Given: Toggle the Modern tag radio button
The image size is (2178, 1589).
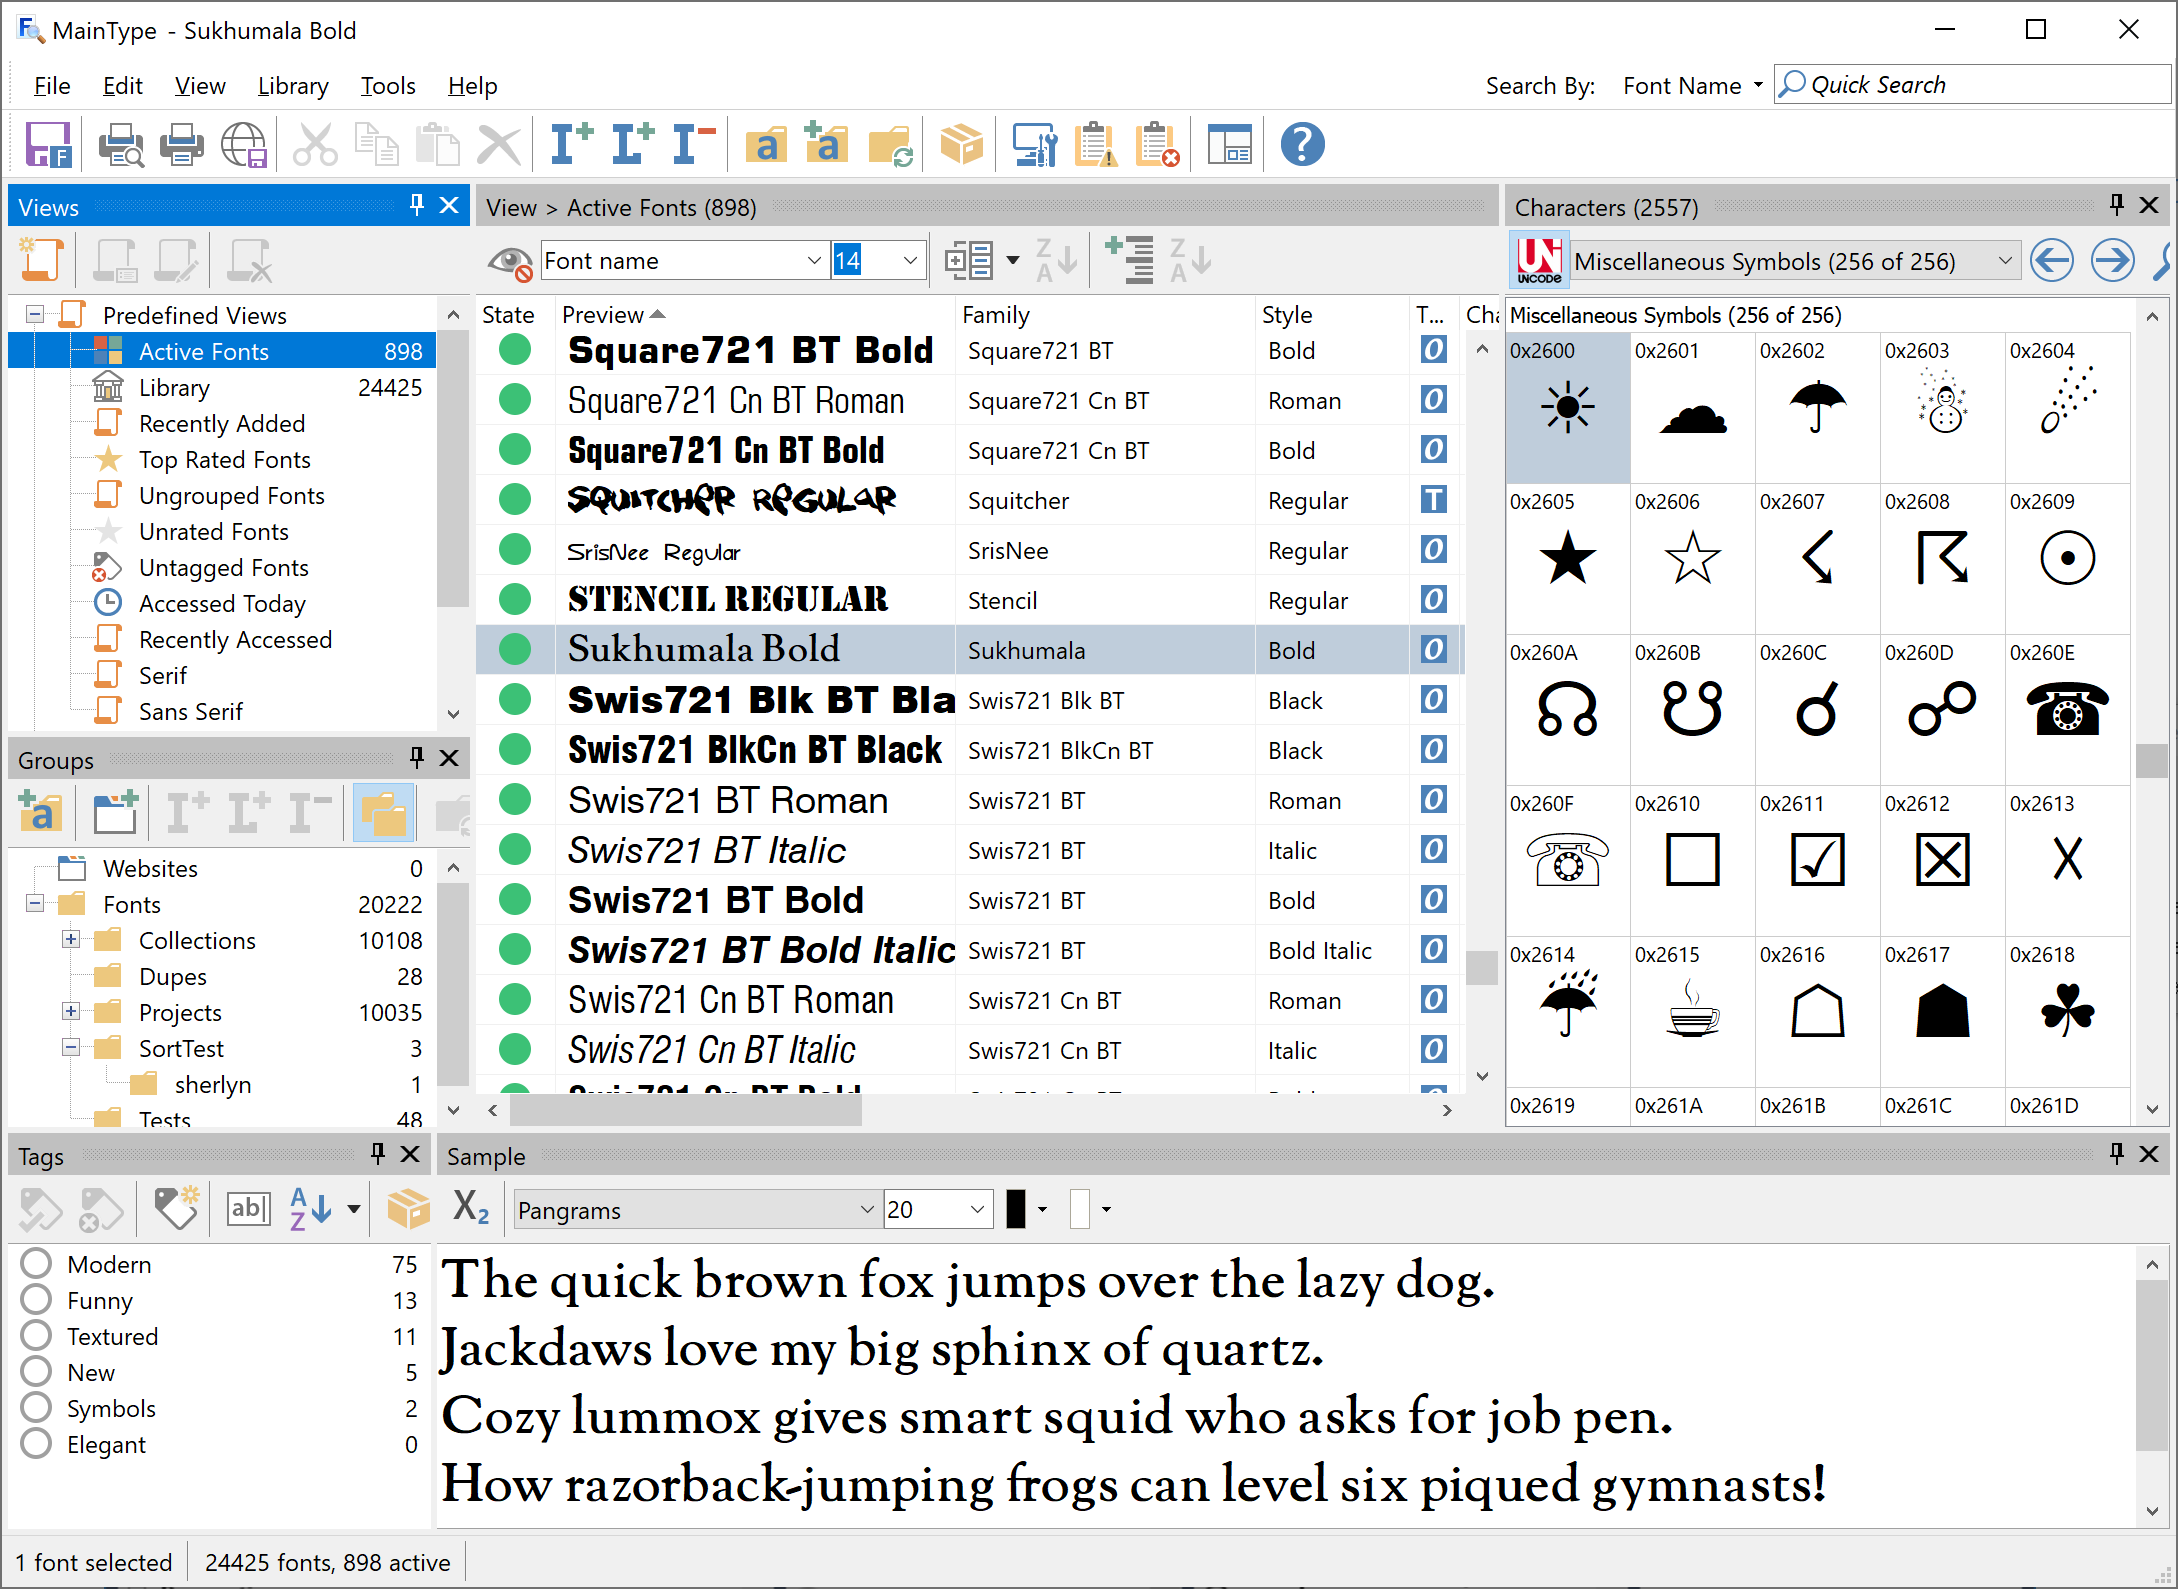Looking at the screenshot, I should pyautogui.click(x=32, y=1263).
